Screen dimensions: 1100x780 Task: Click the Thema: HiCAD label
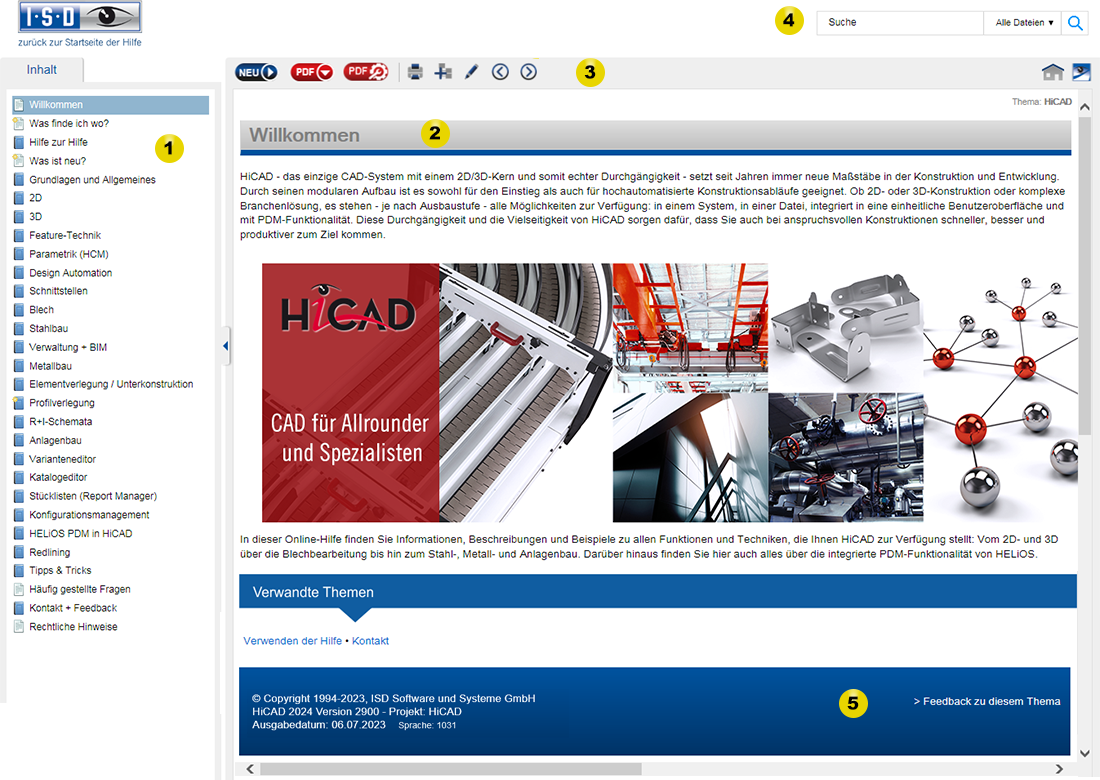click(x=1042, y=102)
